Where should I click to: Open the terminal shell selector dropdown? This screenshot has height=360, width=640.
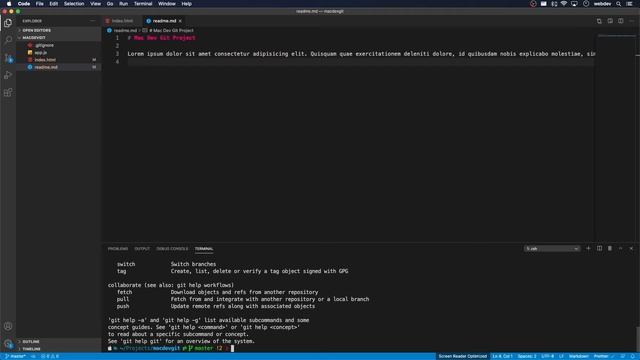(x=552, y=249)
